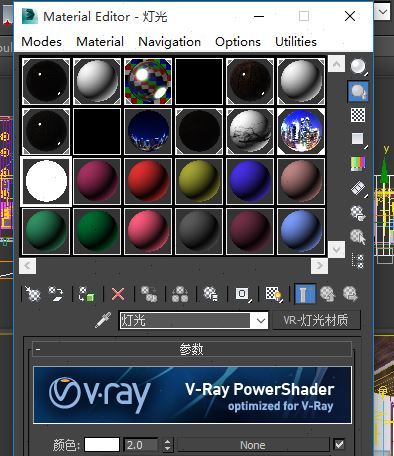394x456 pixels.
Task: Select the yellow sphere sample slot
Action: tap(199, 181)
